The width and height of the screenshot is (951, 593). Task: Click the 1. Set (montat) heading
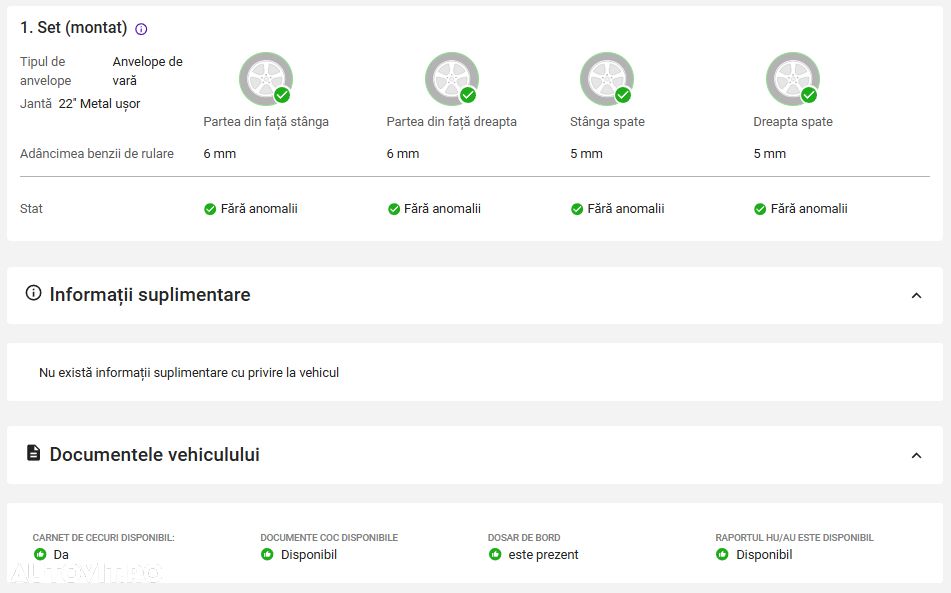(73, 27)
